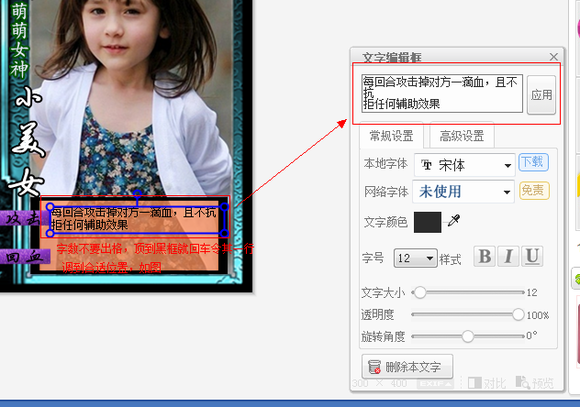Click the 预览 preview icon
Viewport: 580px width, 407px height.
[x=523, y=383]
